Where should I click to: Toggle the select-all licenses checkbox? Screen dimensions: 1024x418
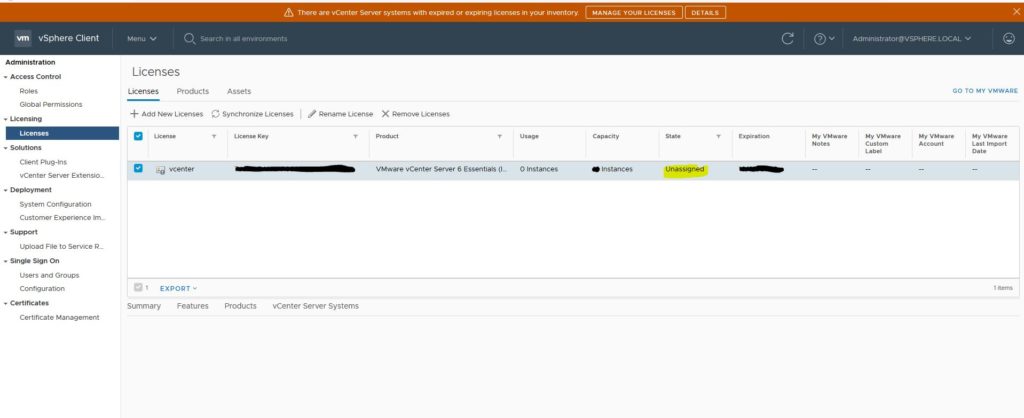point(138,137)
